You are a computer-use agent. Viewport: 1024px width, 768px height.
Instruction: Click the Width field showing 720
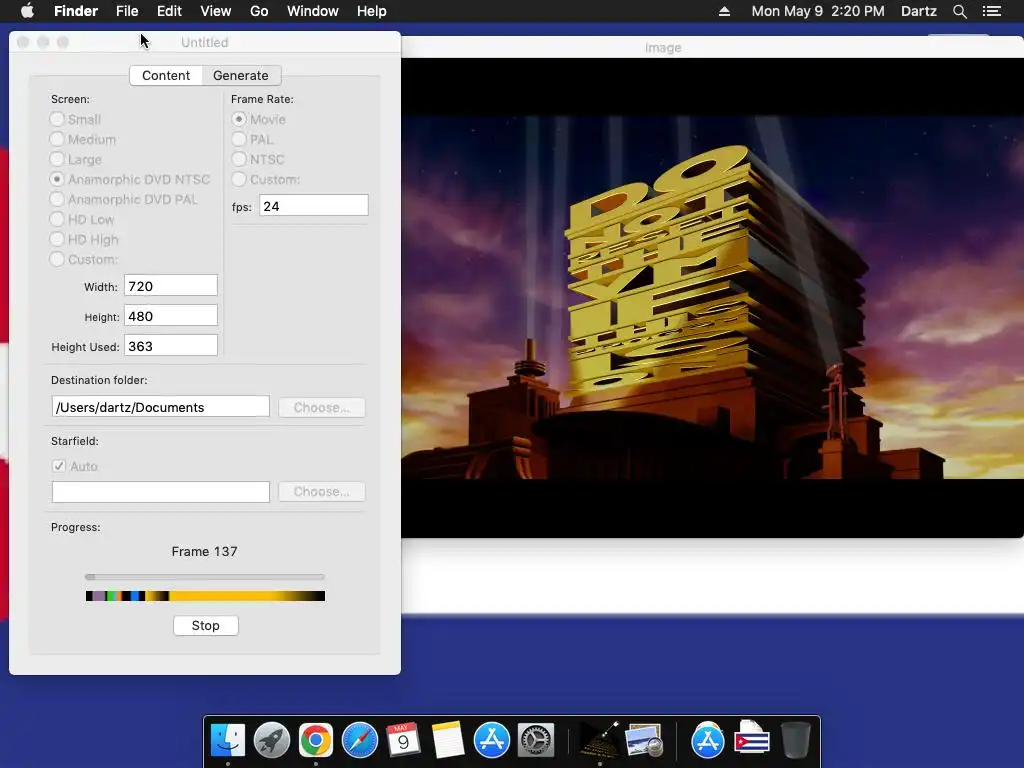[170, 286]
